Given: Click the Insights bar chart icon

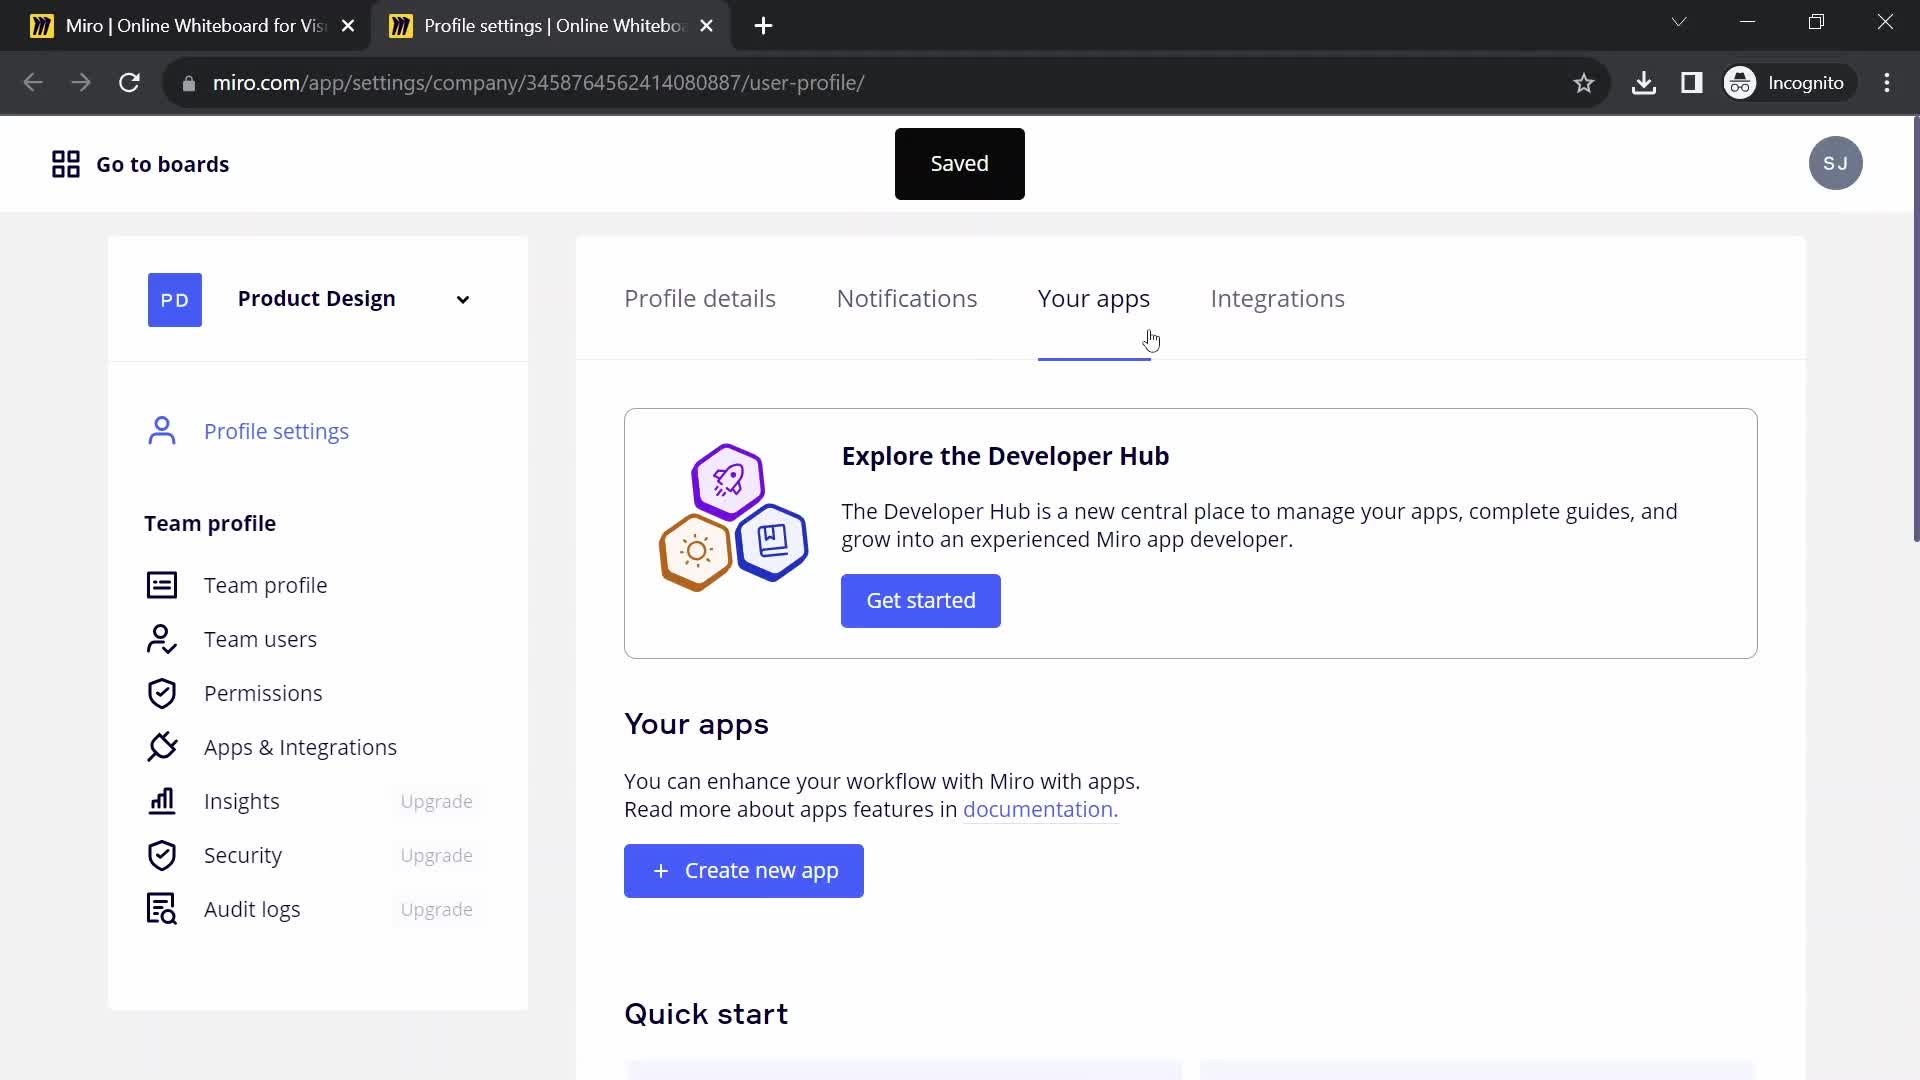Looking at the screenshot, I should (x=162, y=801).
